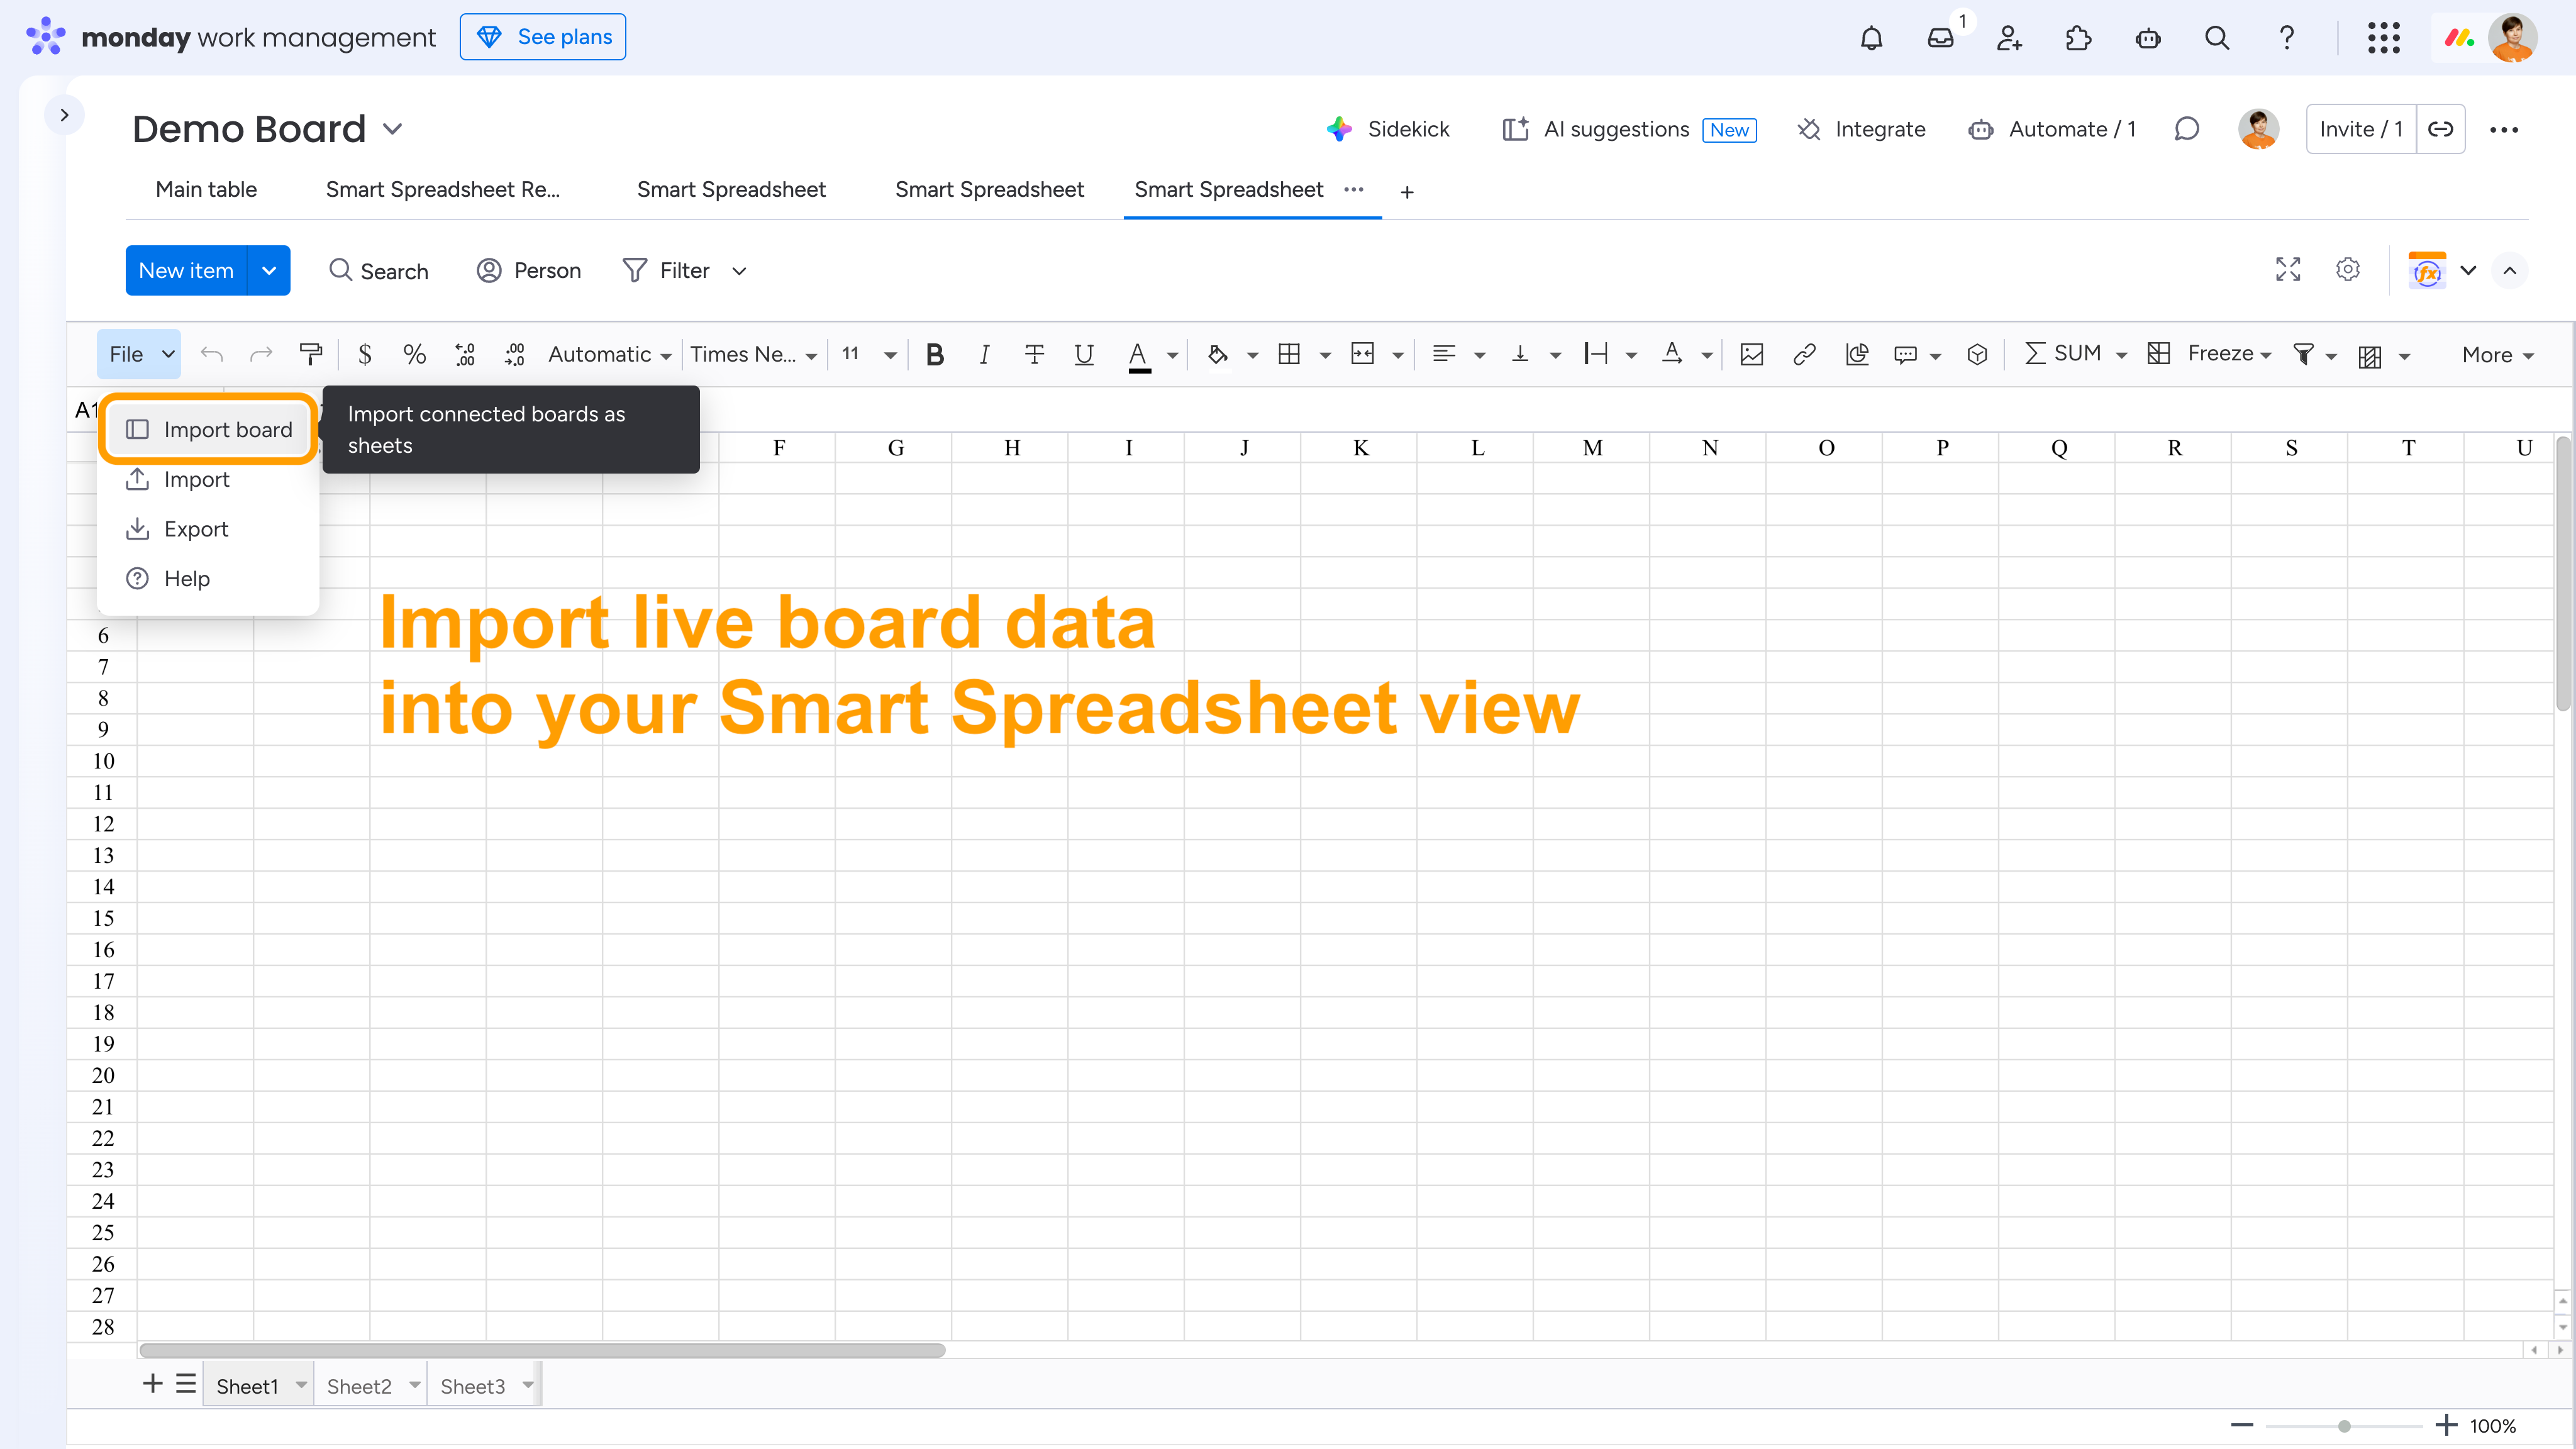Click the strikethrough formatting icon
Screen dimensions: 2576x1449
1034,354
